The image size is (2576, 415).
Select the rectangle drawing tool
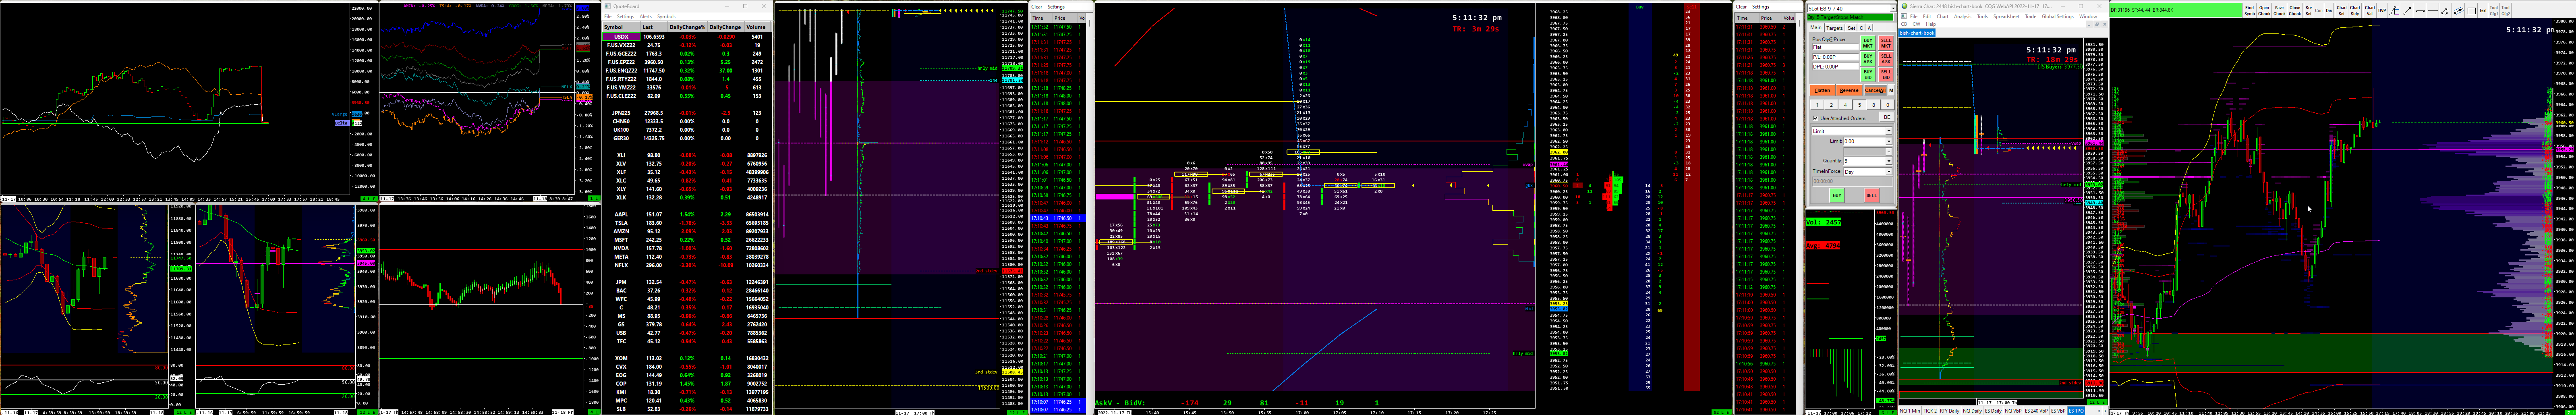coord(2471,11)
